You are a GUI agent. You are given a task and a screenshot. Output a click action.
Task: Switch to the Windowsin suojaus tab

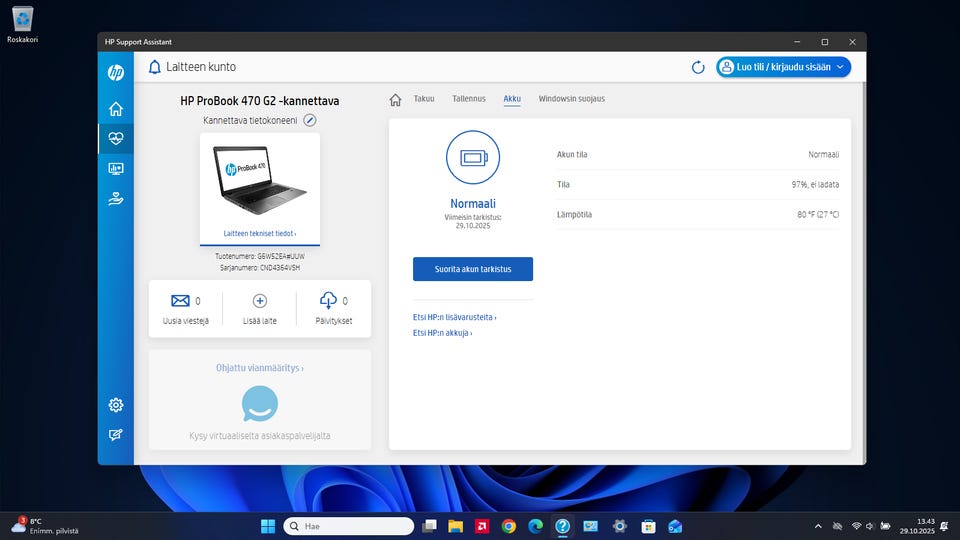(571, 99)
